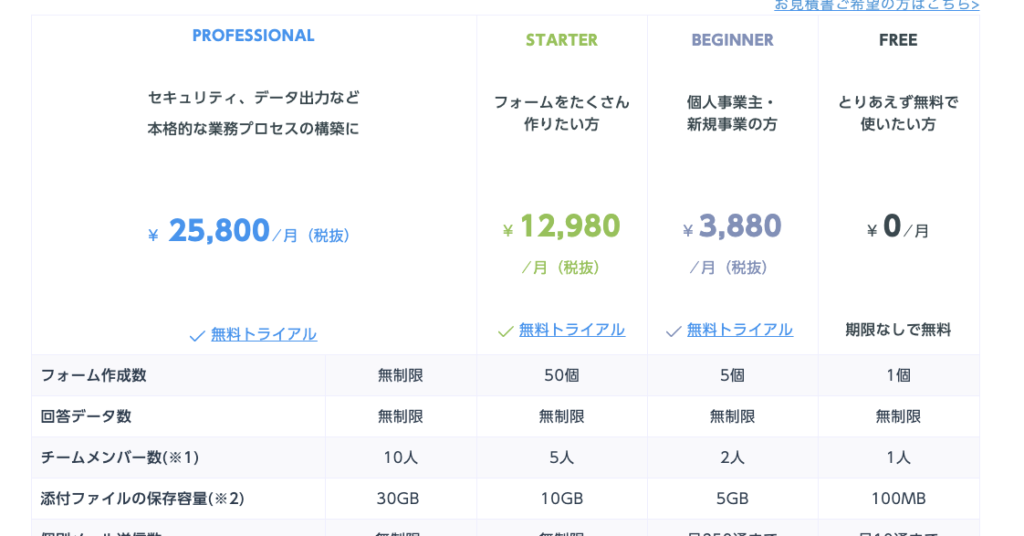Start the STARTER plan 無料トライアル
The height and width of the screenshot is (536, 1024).
coord(572,330)
